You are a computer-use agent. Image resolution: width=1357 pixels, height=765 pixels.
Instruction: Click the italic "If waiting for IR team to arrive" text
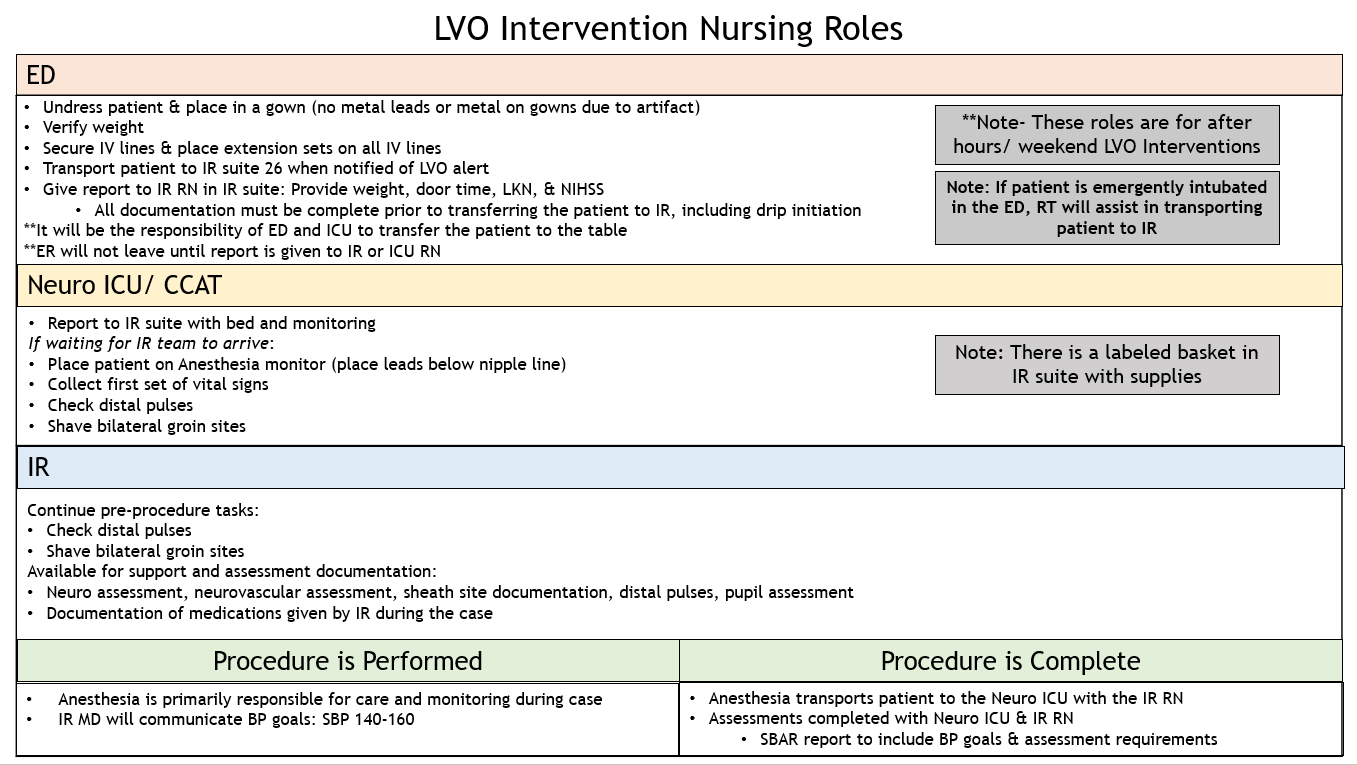point(150,343)
